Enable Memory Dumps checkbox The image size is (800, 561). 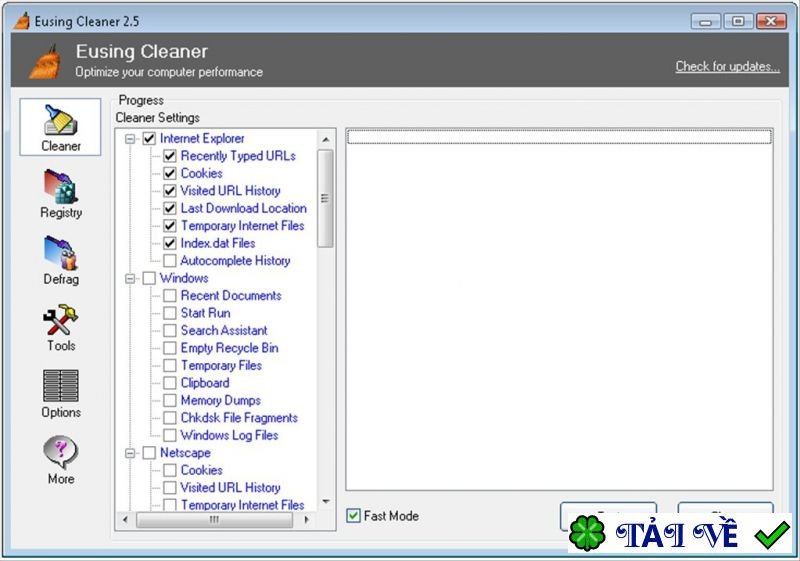tap(170, 400)
